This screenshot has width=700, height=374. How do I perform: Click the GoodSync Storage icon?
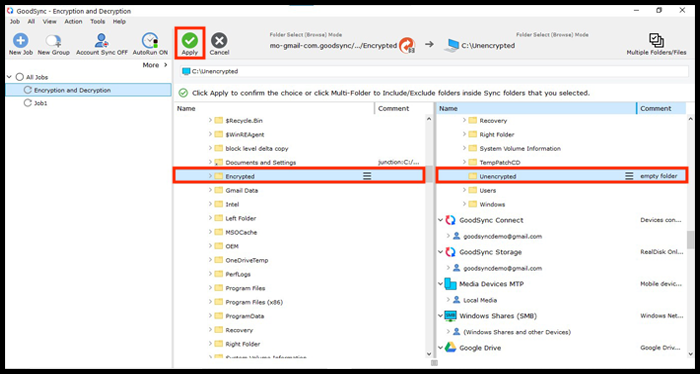pos(450,252)
